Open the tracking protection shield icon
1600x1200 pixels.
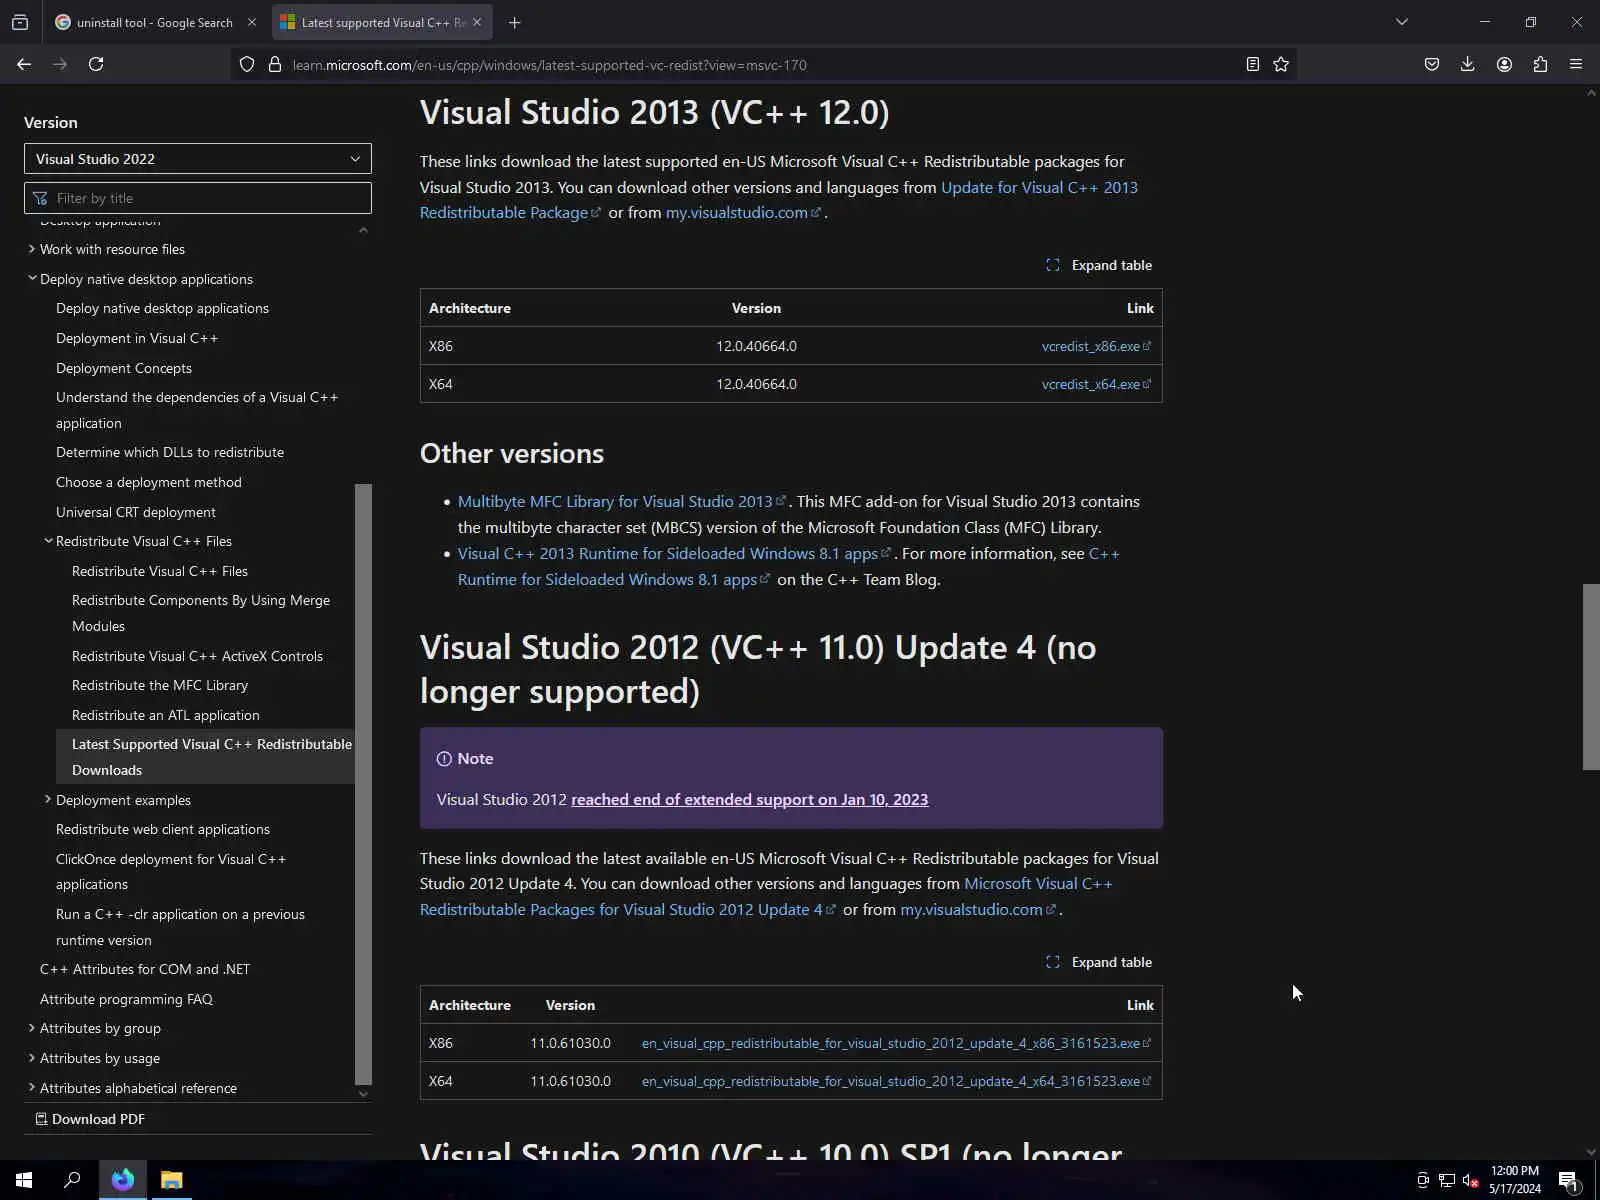(x=247, y=65)
